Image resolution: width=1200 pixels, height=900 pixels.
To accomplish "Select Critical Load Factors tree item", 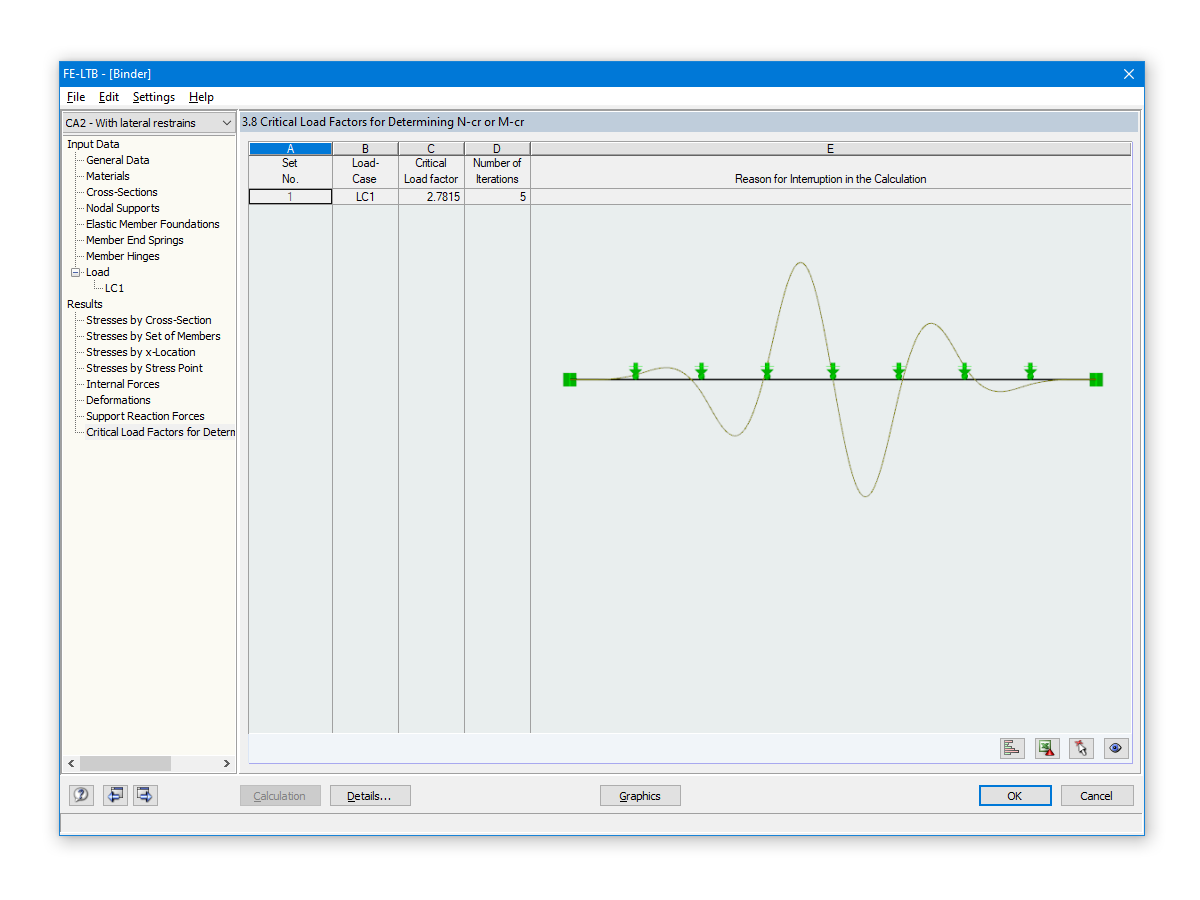I will click(161, 432).
